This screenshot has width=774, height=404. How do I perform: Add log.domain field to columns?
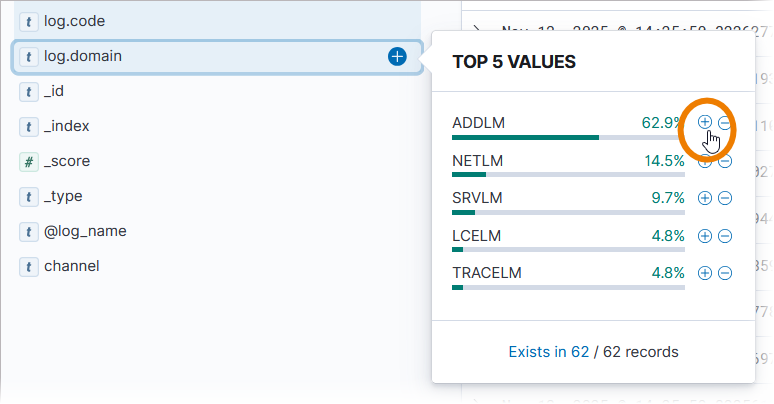[x=397, y=57]
